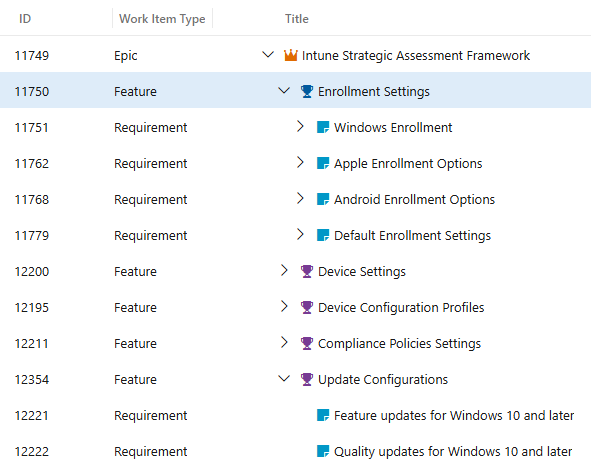Open Feature updates for Windows 10 and later
The height and width of the screenshot is (468, 591).
(454, 415)
